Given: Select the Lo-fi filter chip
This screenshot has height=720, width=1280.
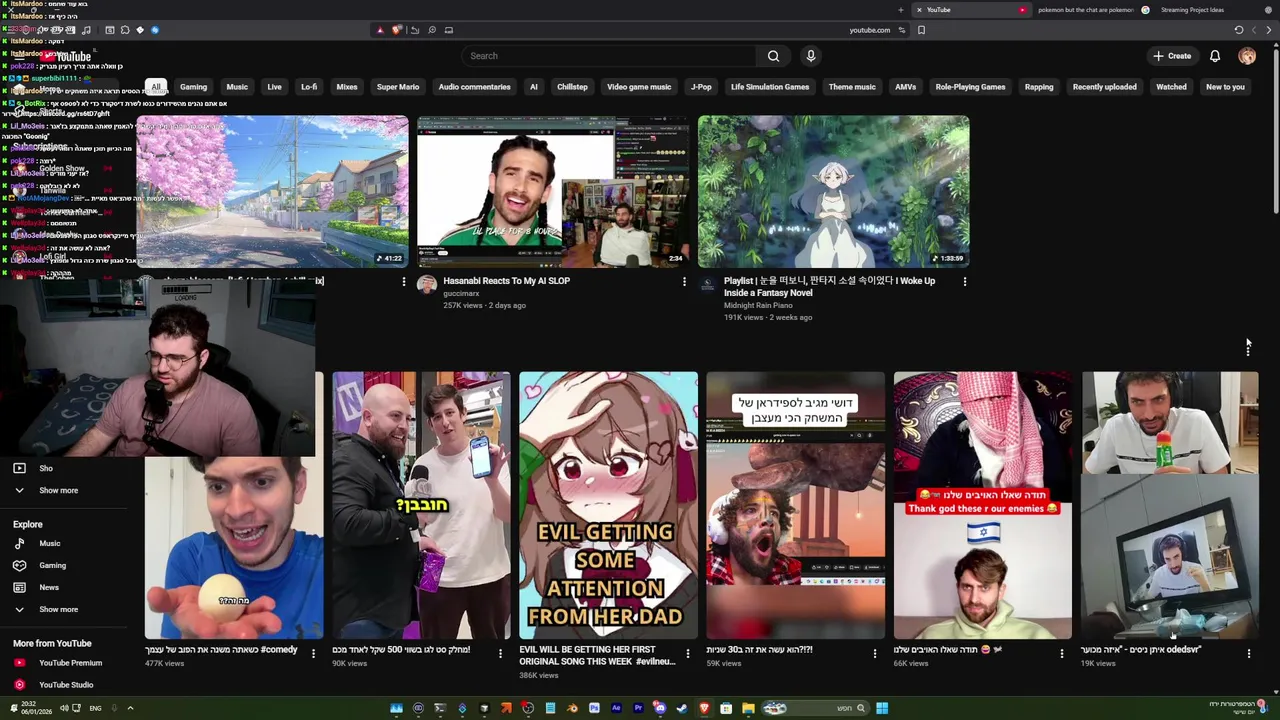Looking at the screenshot, I should (x=309, y=87).
